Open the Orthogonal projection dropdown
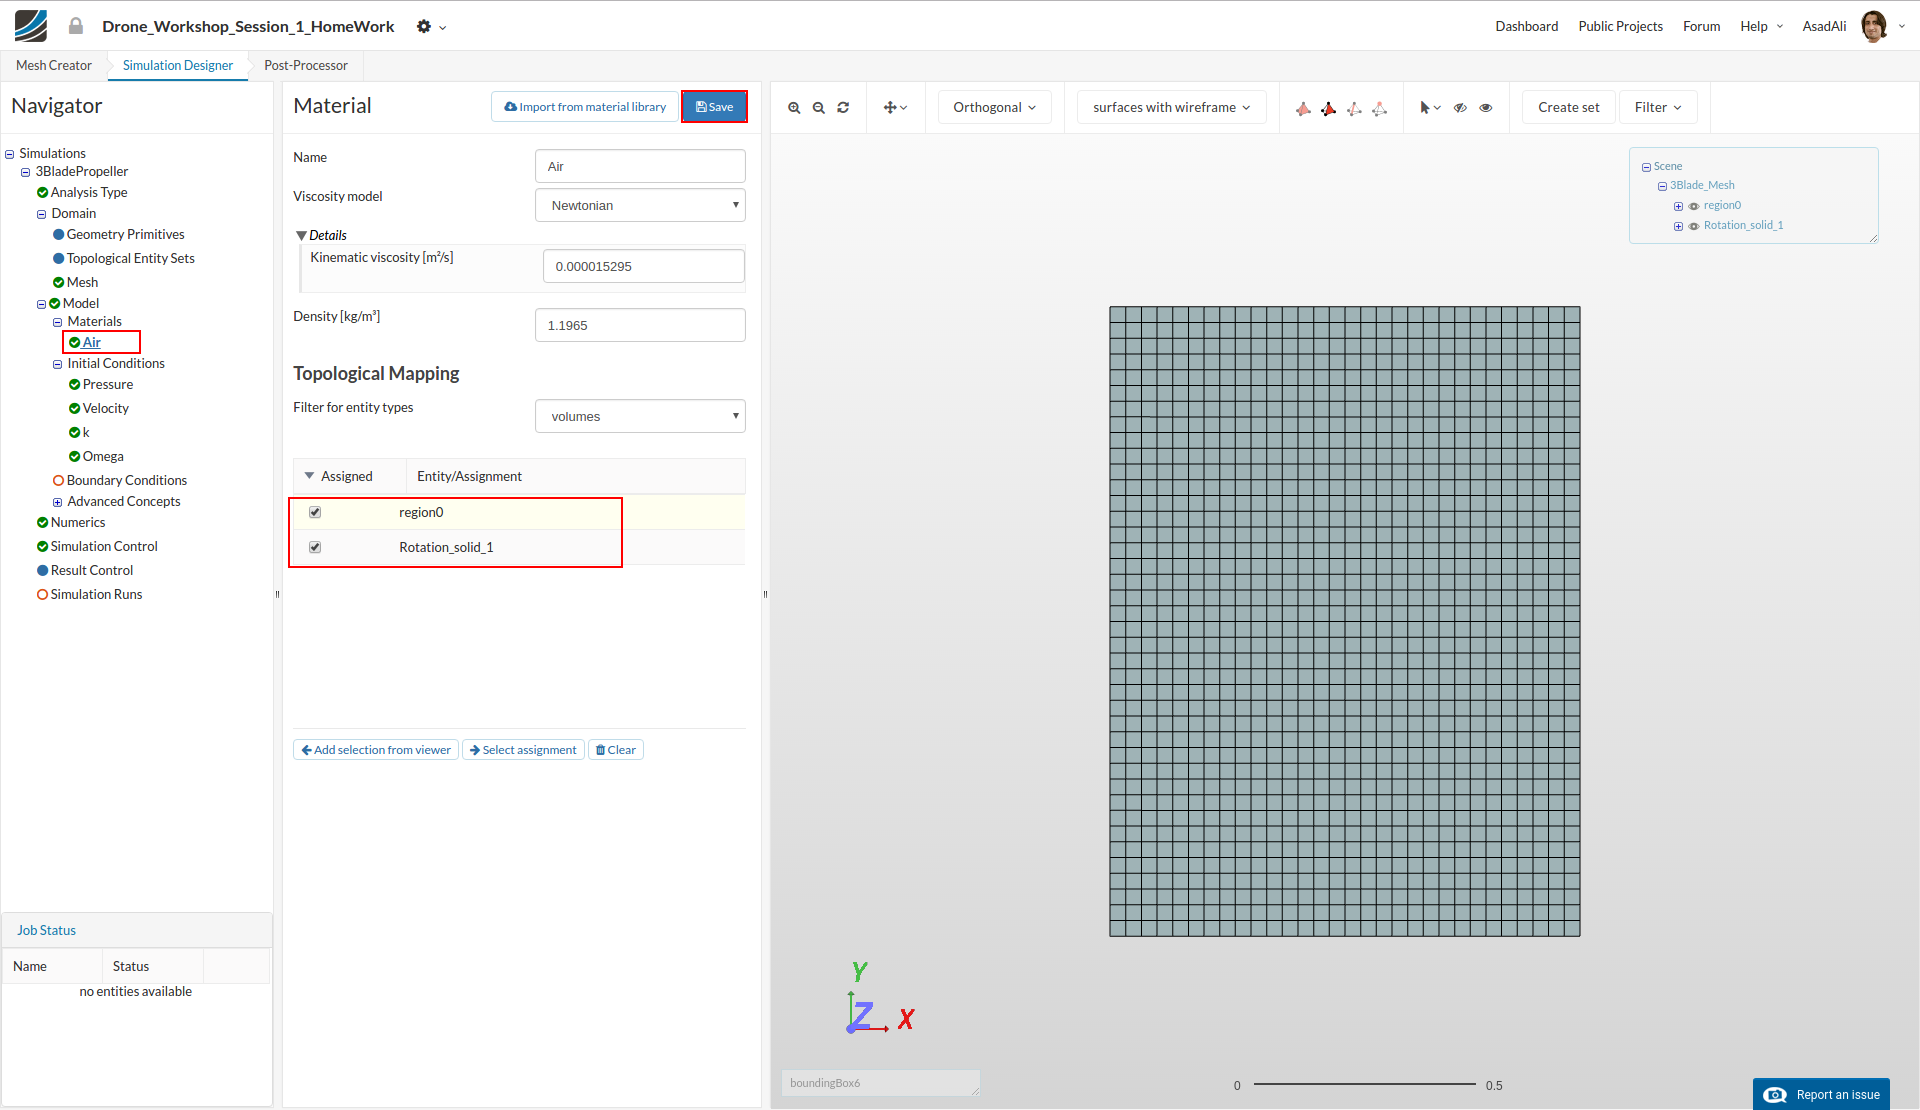This screenshot has height=1110, width=1920. [x=994, y=108]
